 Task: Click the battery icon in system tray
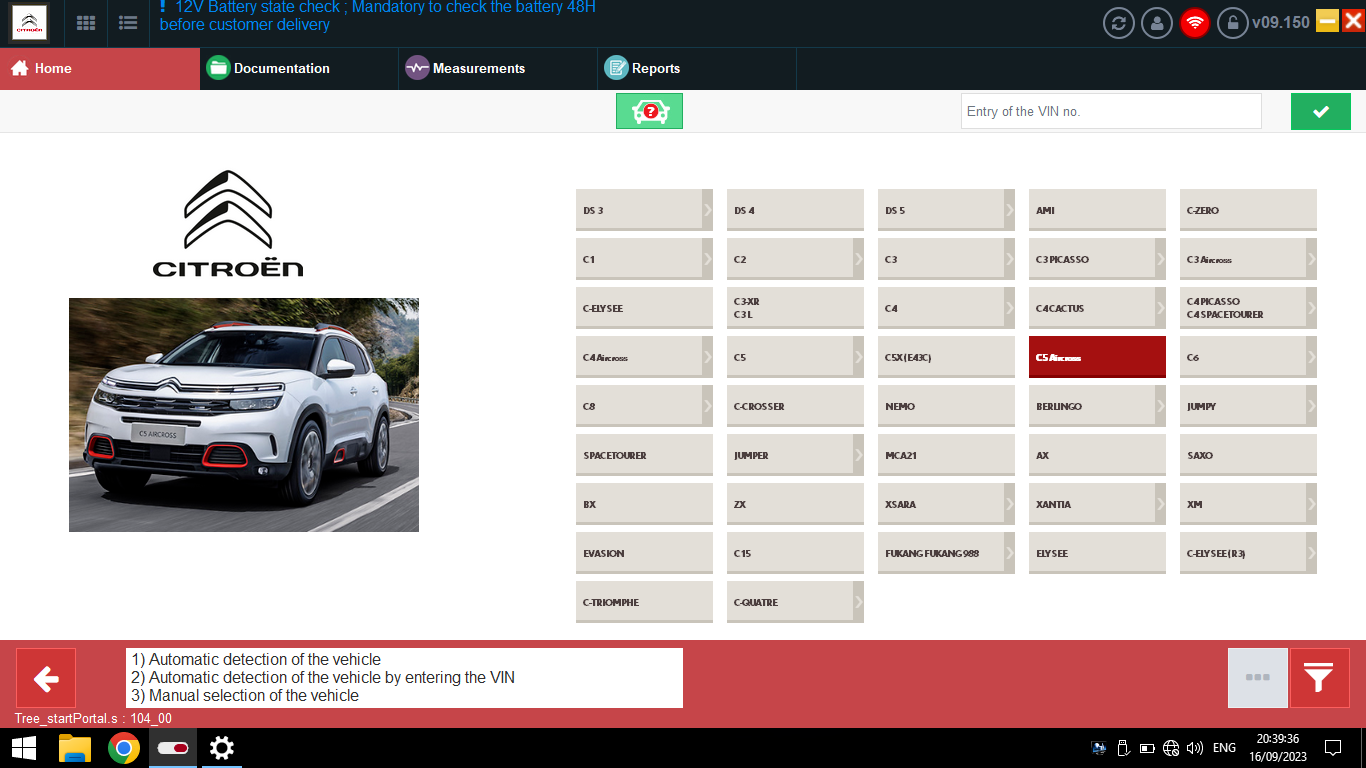tap(1147, 748)
